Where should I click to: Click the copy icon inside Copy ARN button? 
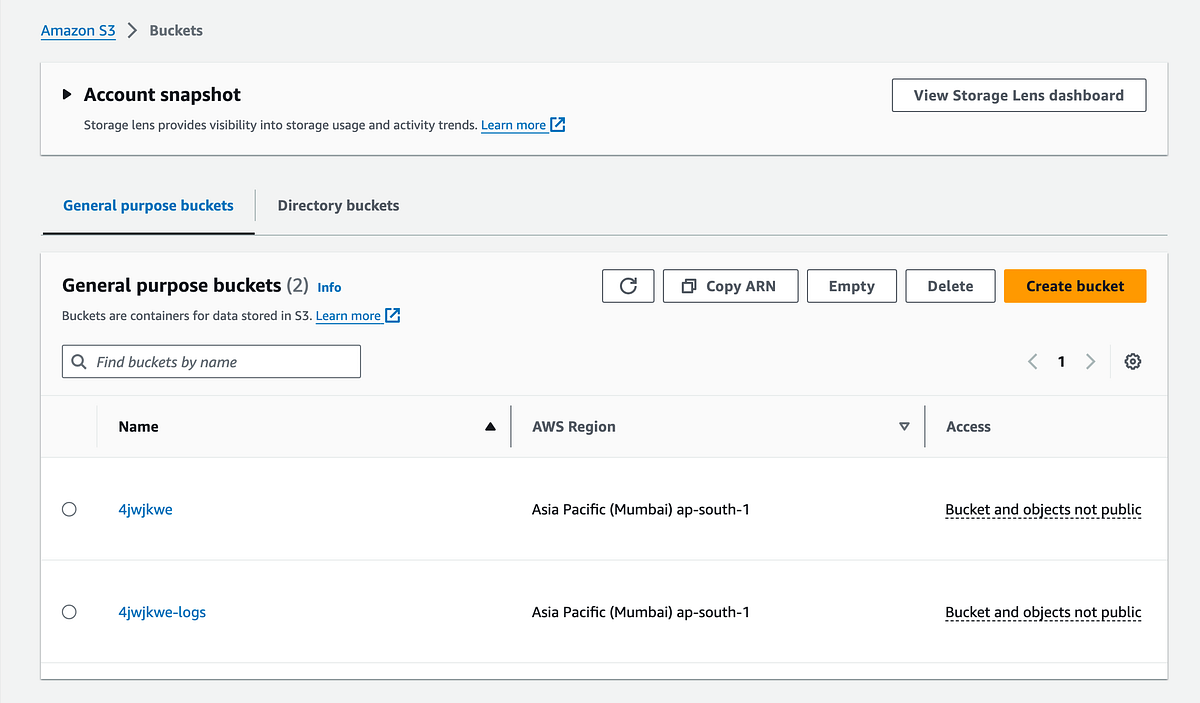[x=688, y=285]
